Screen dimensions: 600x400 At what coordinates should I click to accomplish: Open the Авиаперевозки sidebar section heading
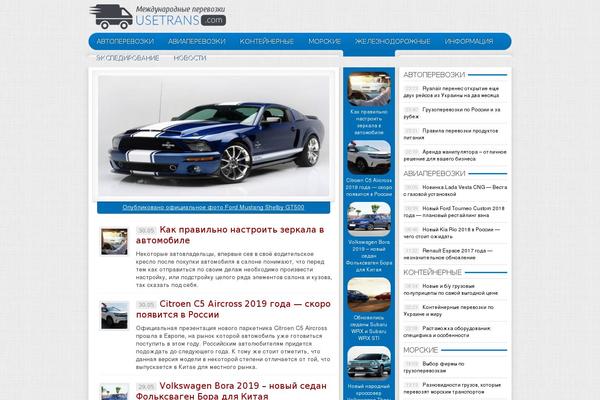coord(434,174)
